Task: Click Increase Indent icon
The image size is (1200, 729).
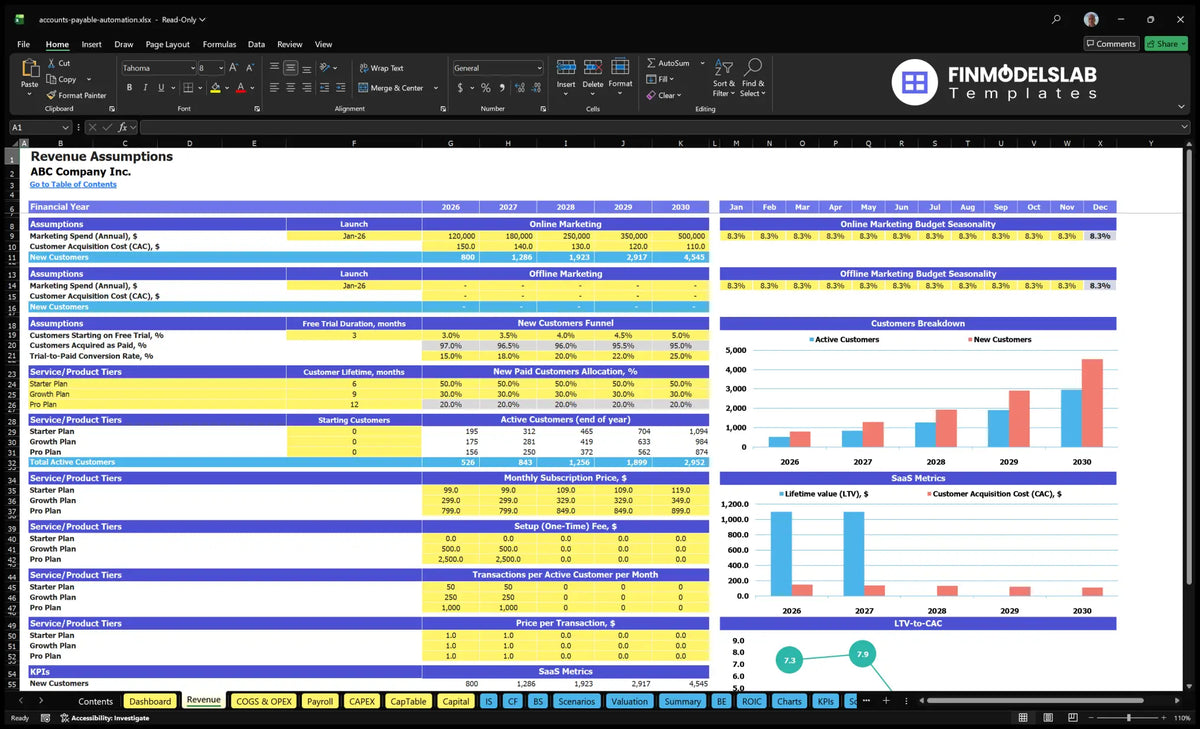Action: pyautogui.click(x=342, y=88)
